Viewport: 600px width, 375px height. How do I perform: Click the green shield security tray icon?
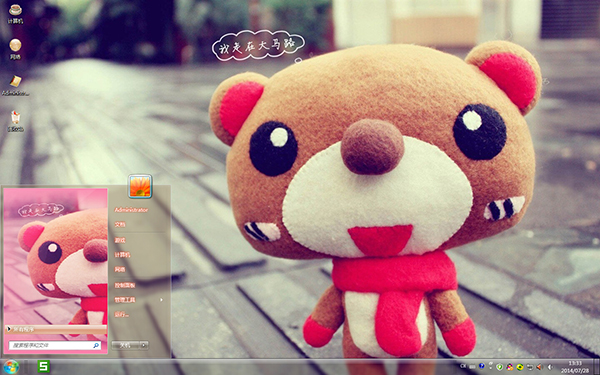500,367
